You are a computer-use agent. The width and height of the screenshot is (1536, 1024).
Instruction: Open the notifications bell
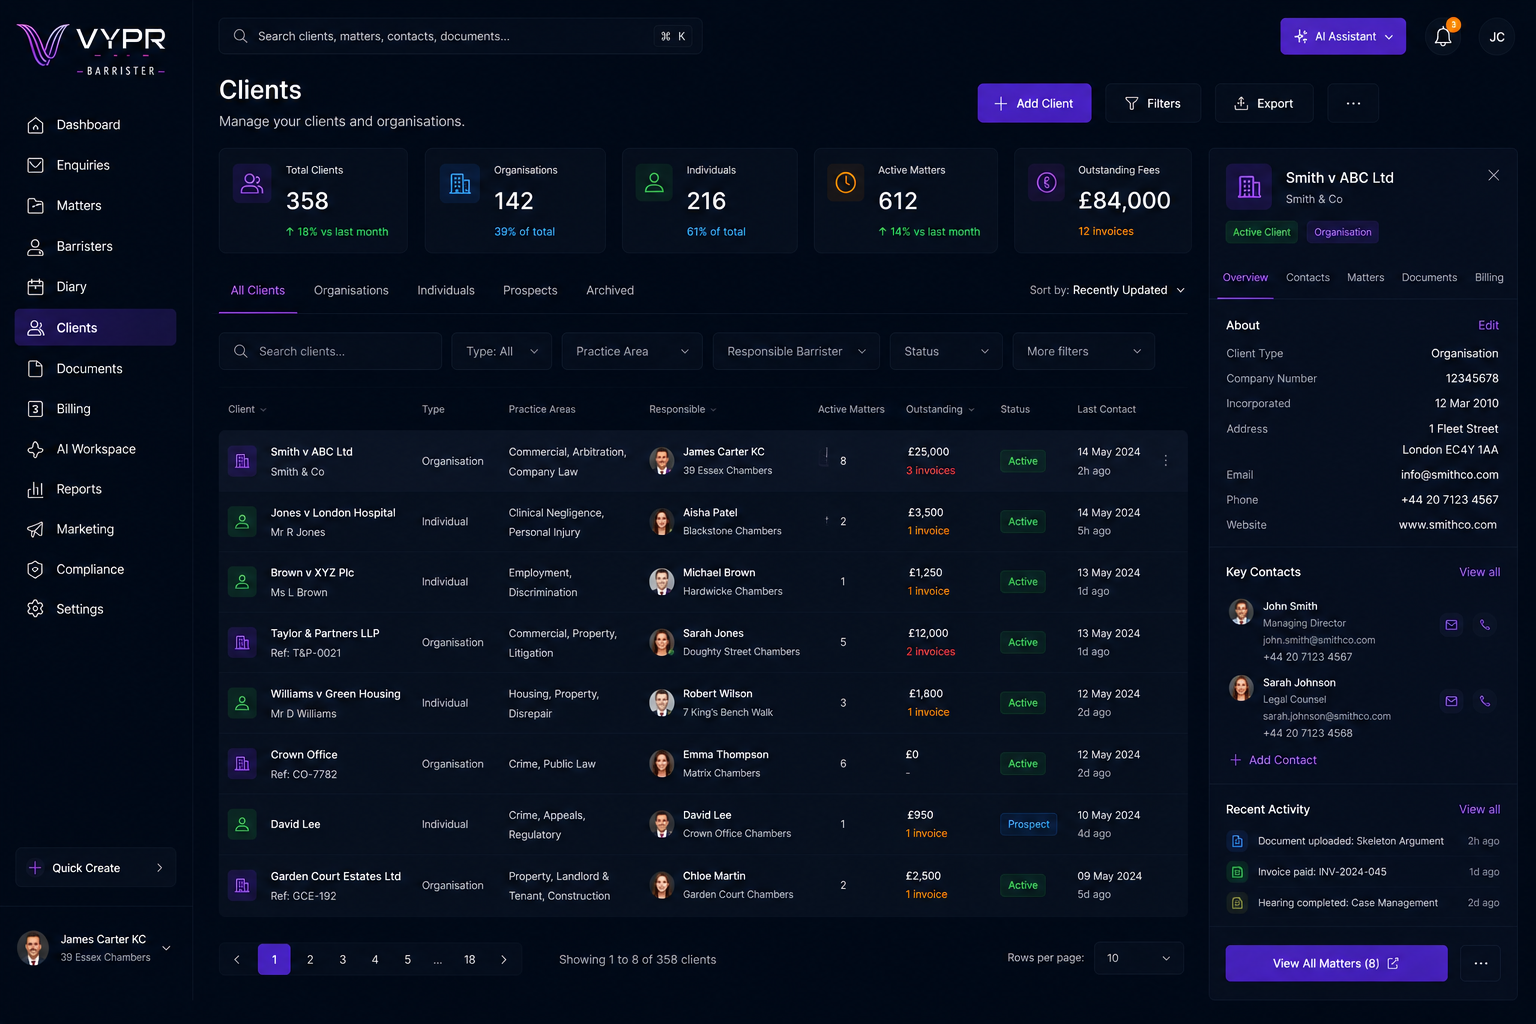tap(1443, 36)
